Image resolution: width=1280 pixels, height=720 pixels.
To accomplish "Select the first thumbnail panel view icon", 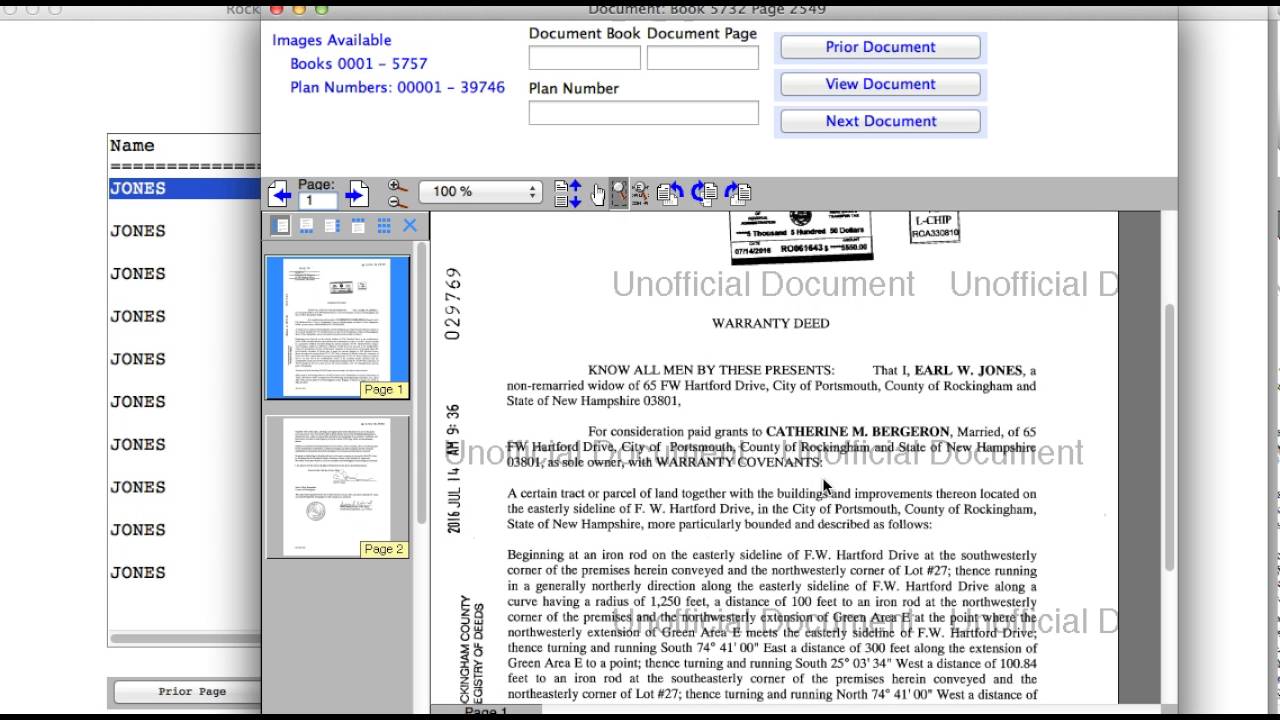I will 280,226.
